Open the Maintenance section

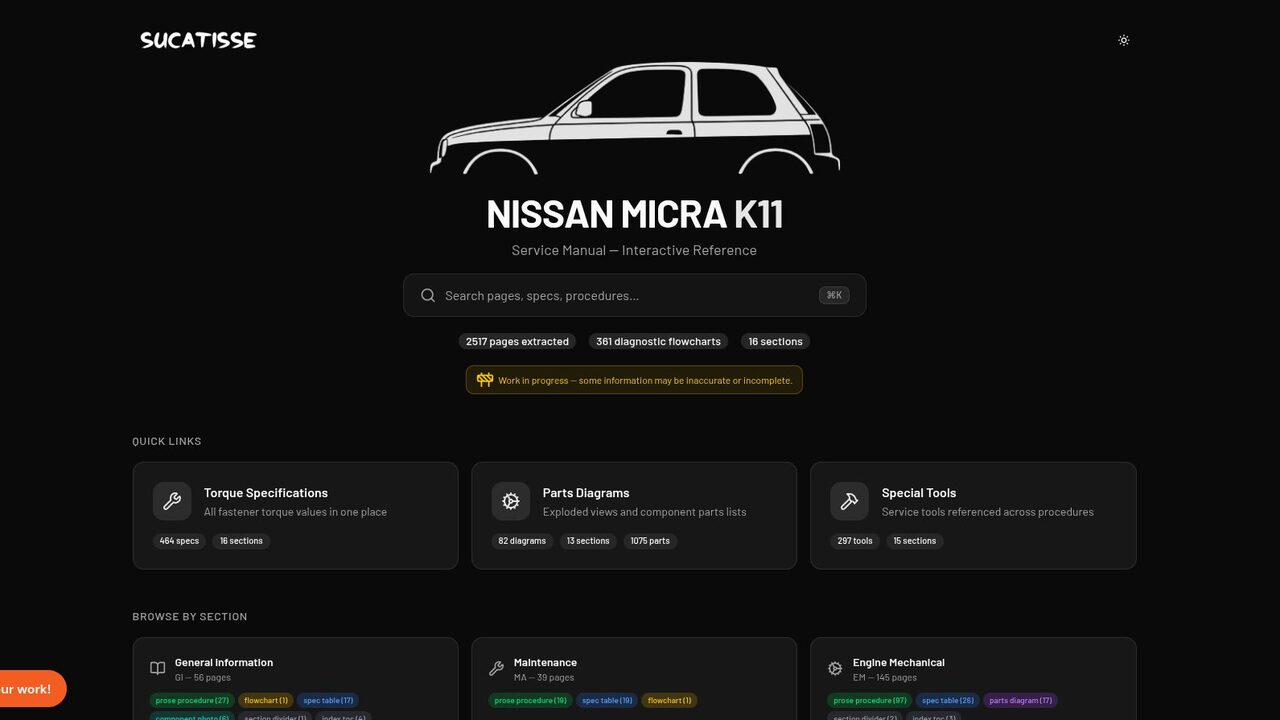(x=634, y=679)
